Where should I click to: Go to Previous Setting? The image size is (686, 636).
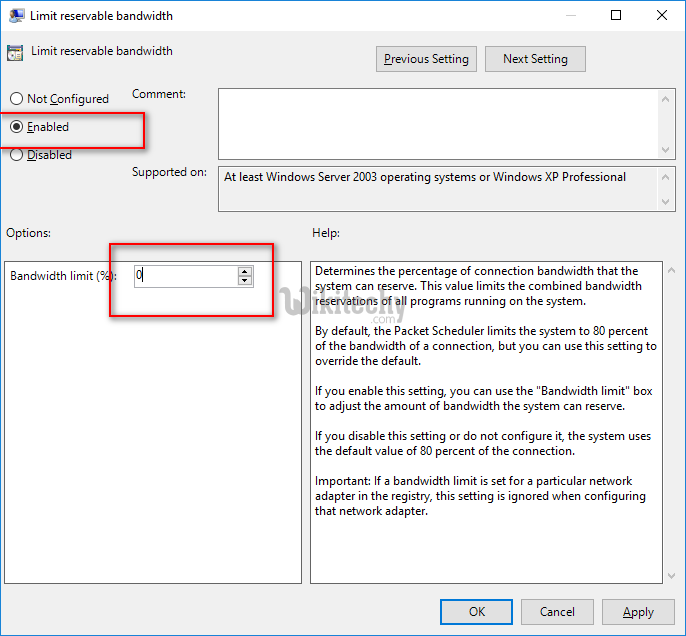426,59
